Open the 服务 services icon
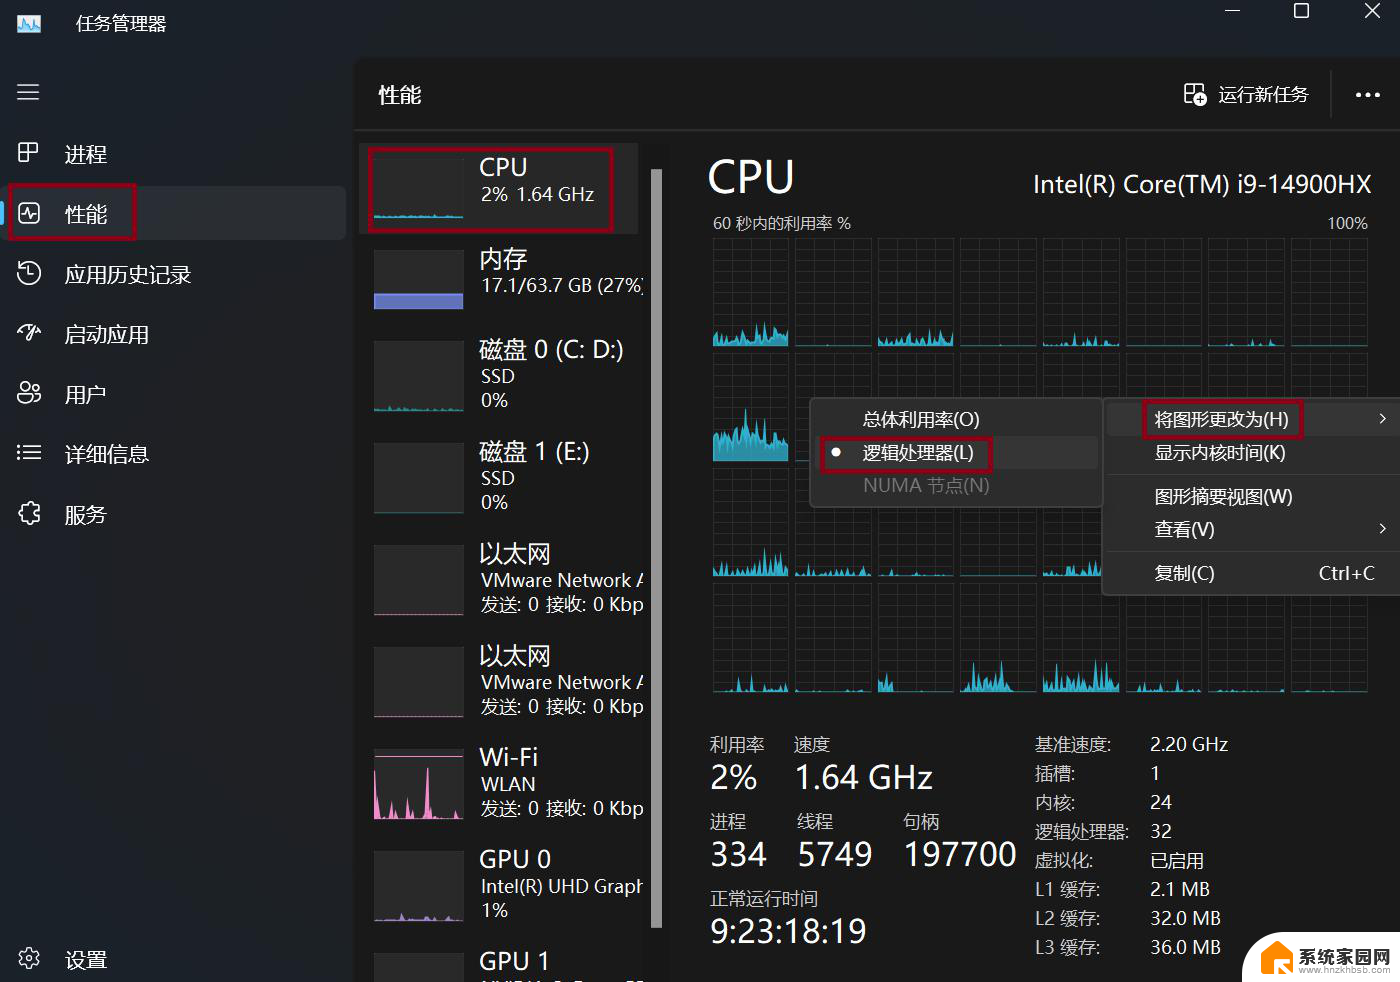 (x=29, y=513)
